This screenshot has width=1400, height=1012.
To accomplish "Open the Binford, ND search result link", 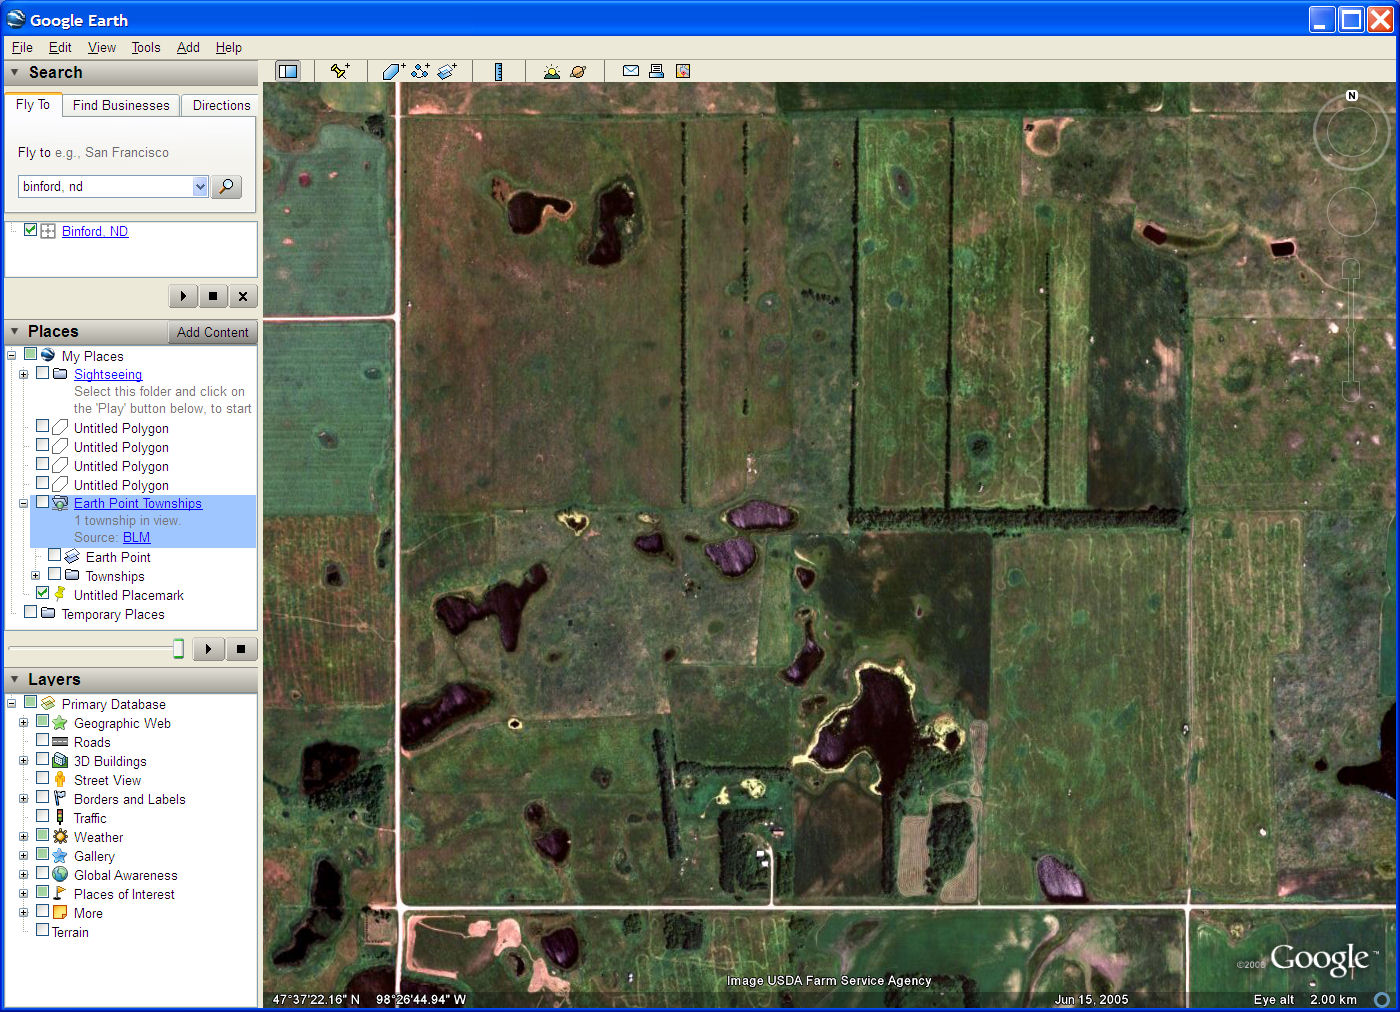I will tap(95, 231).
